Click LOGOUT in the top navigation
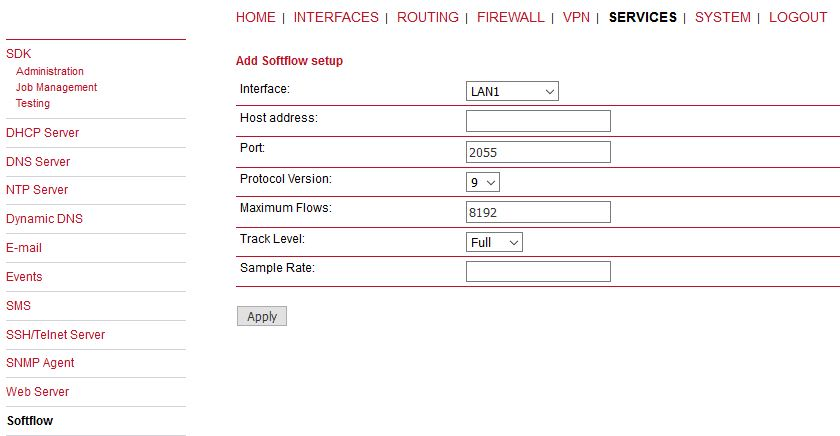 (x=798, y=17)
